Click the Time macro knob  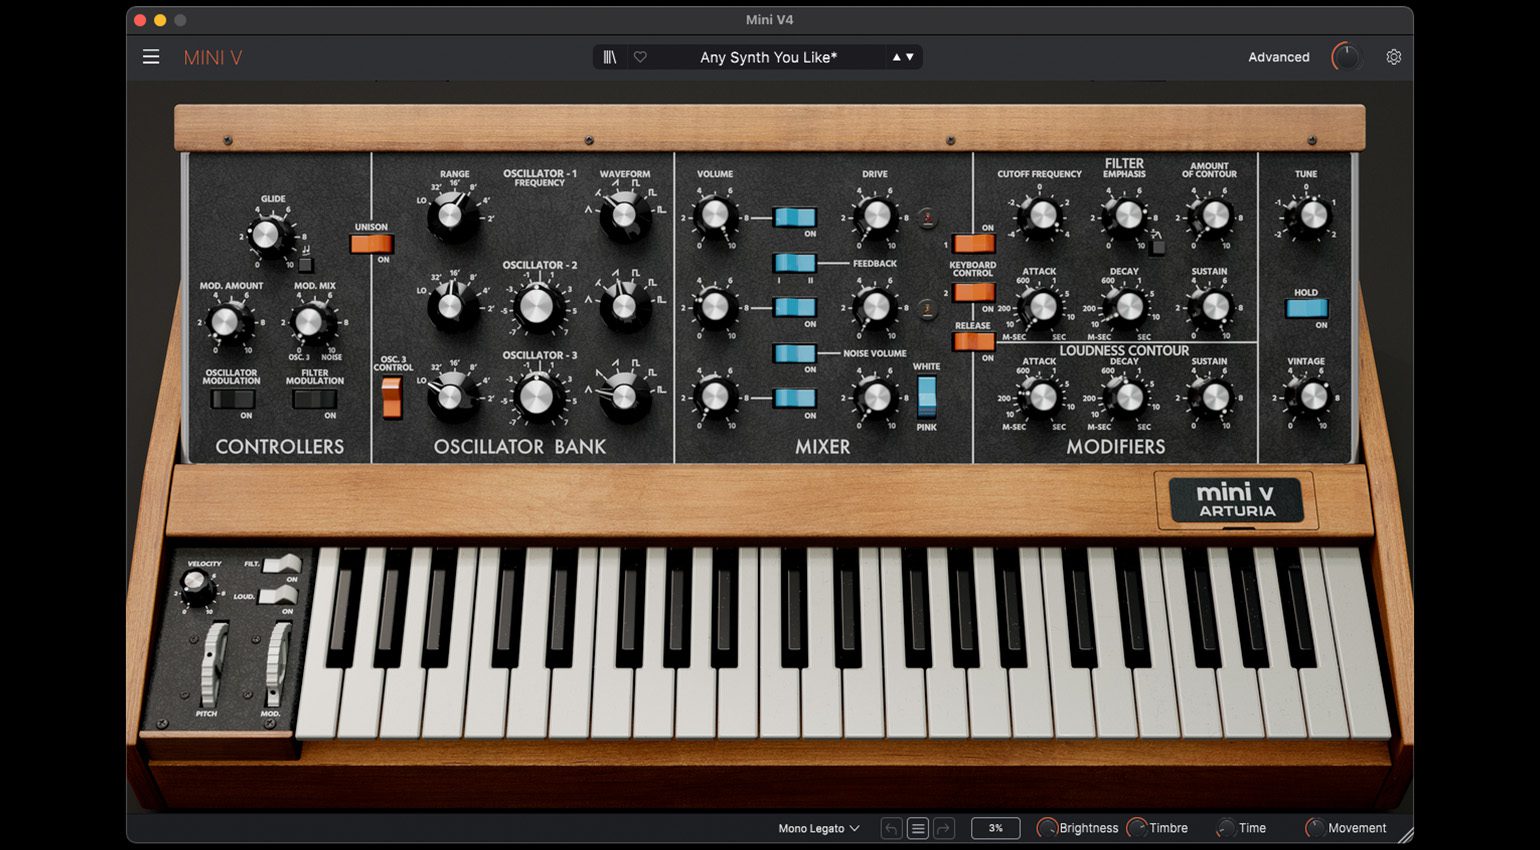click(1225, 828)
